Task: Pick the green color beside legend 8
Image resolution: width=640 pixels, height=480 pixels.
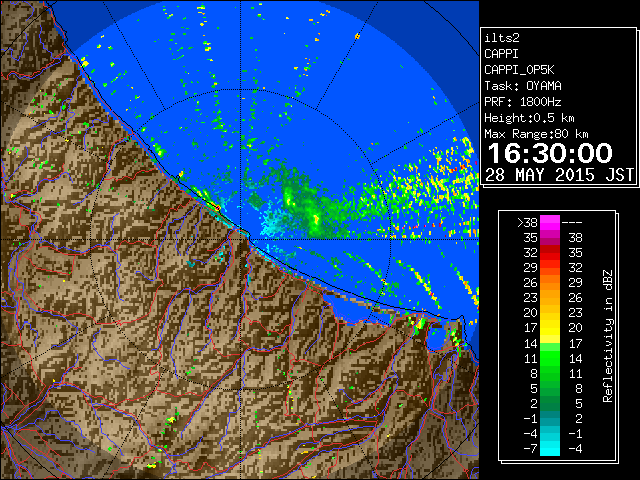Action: click(550, 373)
